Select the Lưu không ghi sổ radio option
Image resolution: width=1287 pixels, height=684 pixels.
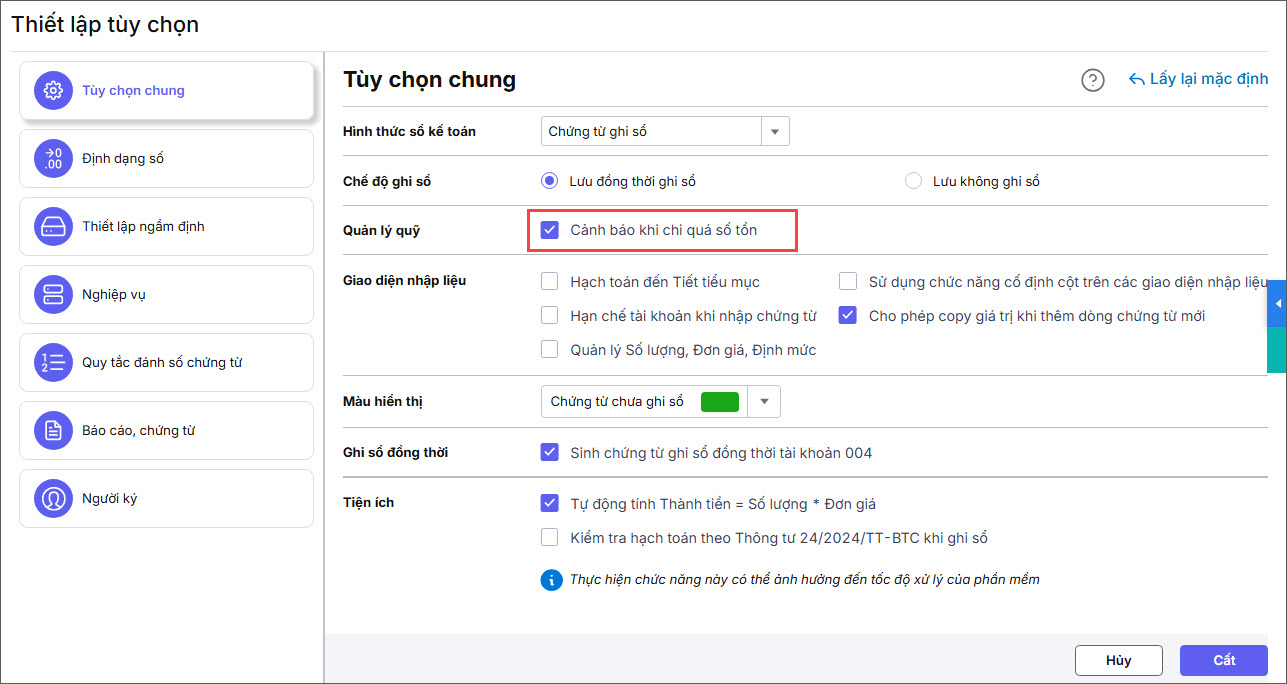913,181
